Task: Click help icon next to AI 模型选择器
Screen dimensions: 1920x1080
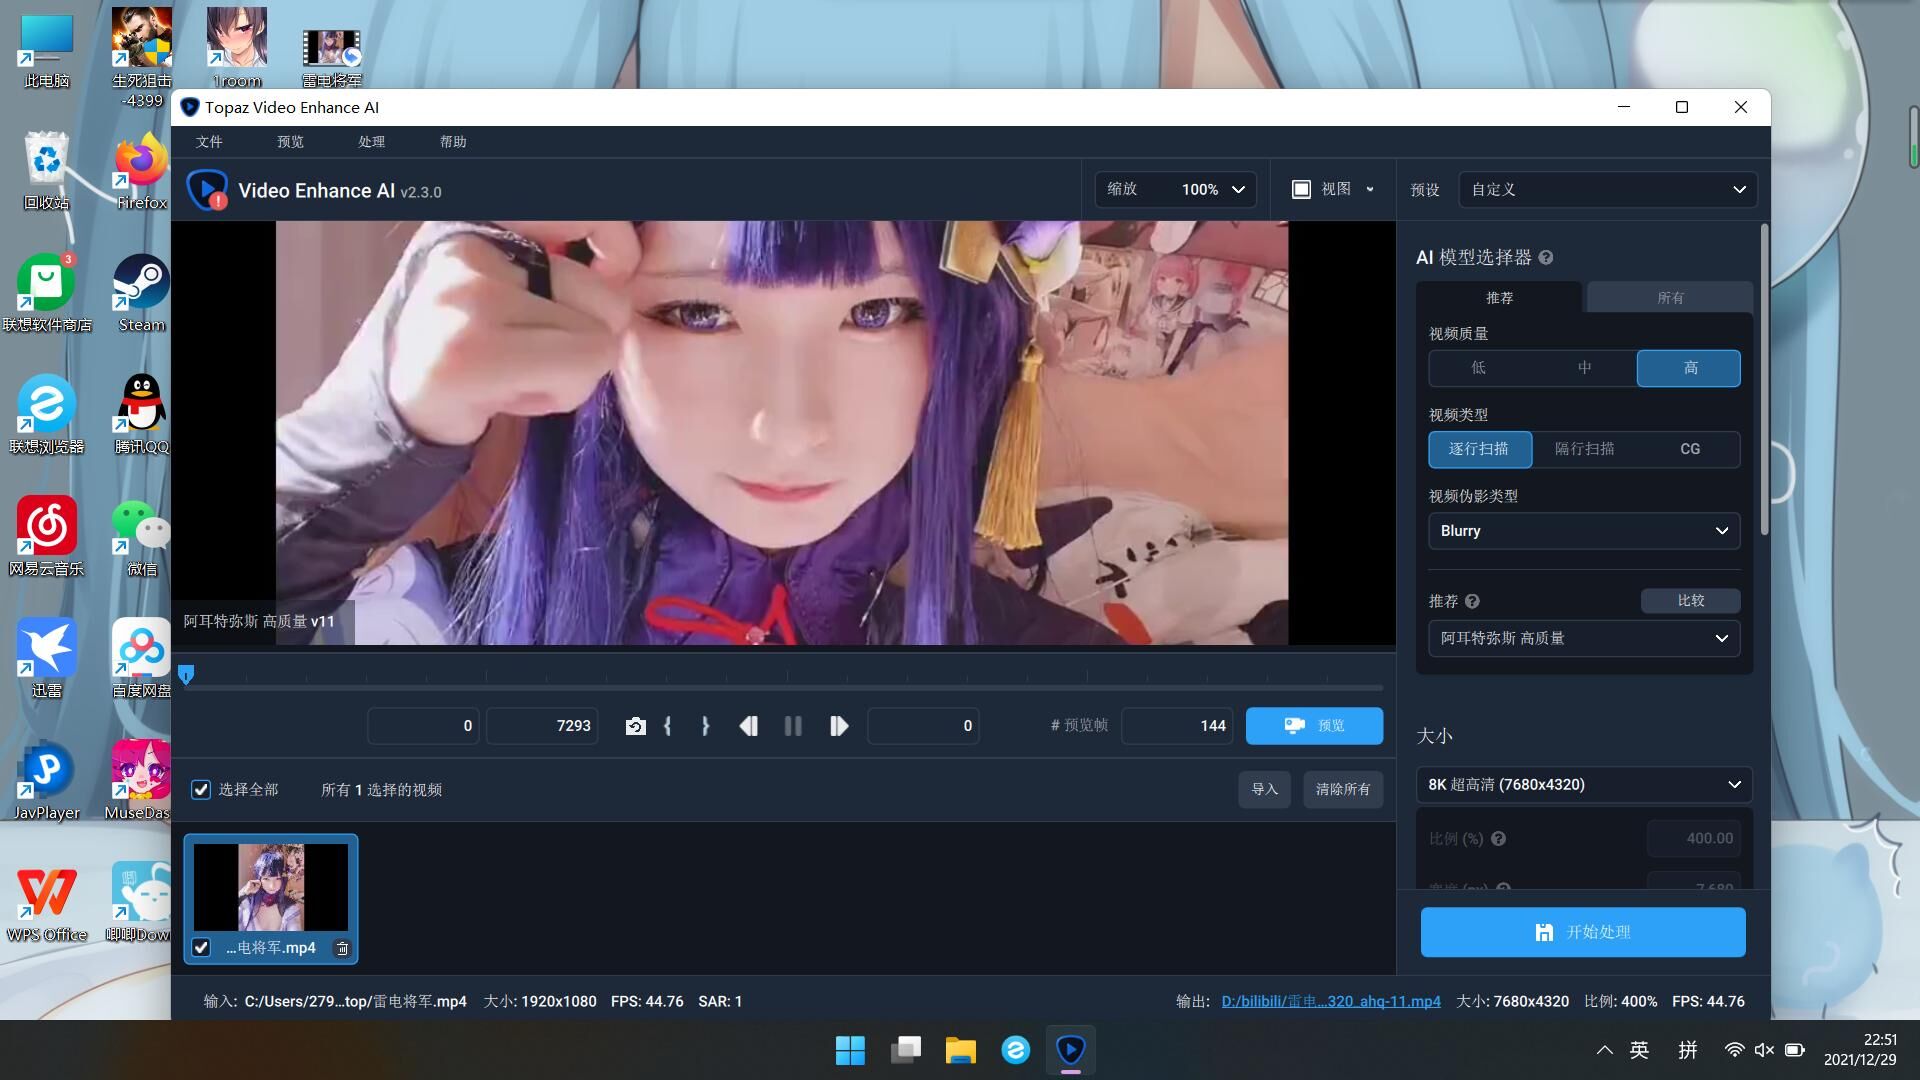Action: 1546,258
